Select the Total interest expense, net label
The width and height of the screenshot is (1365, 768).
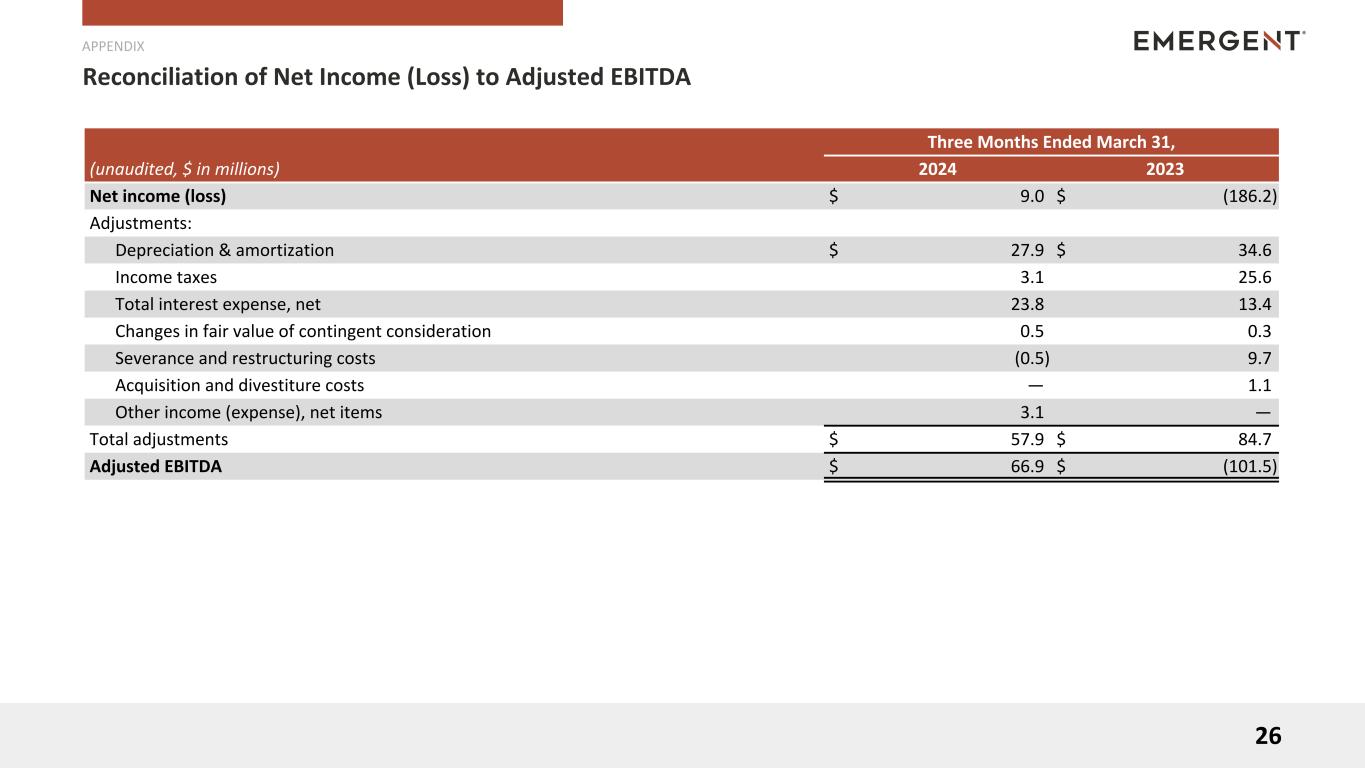(x=218, y=304)
